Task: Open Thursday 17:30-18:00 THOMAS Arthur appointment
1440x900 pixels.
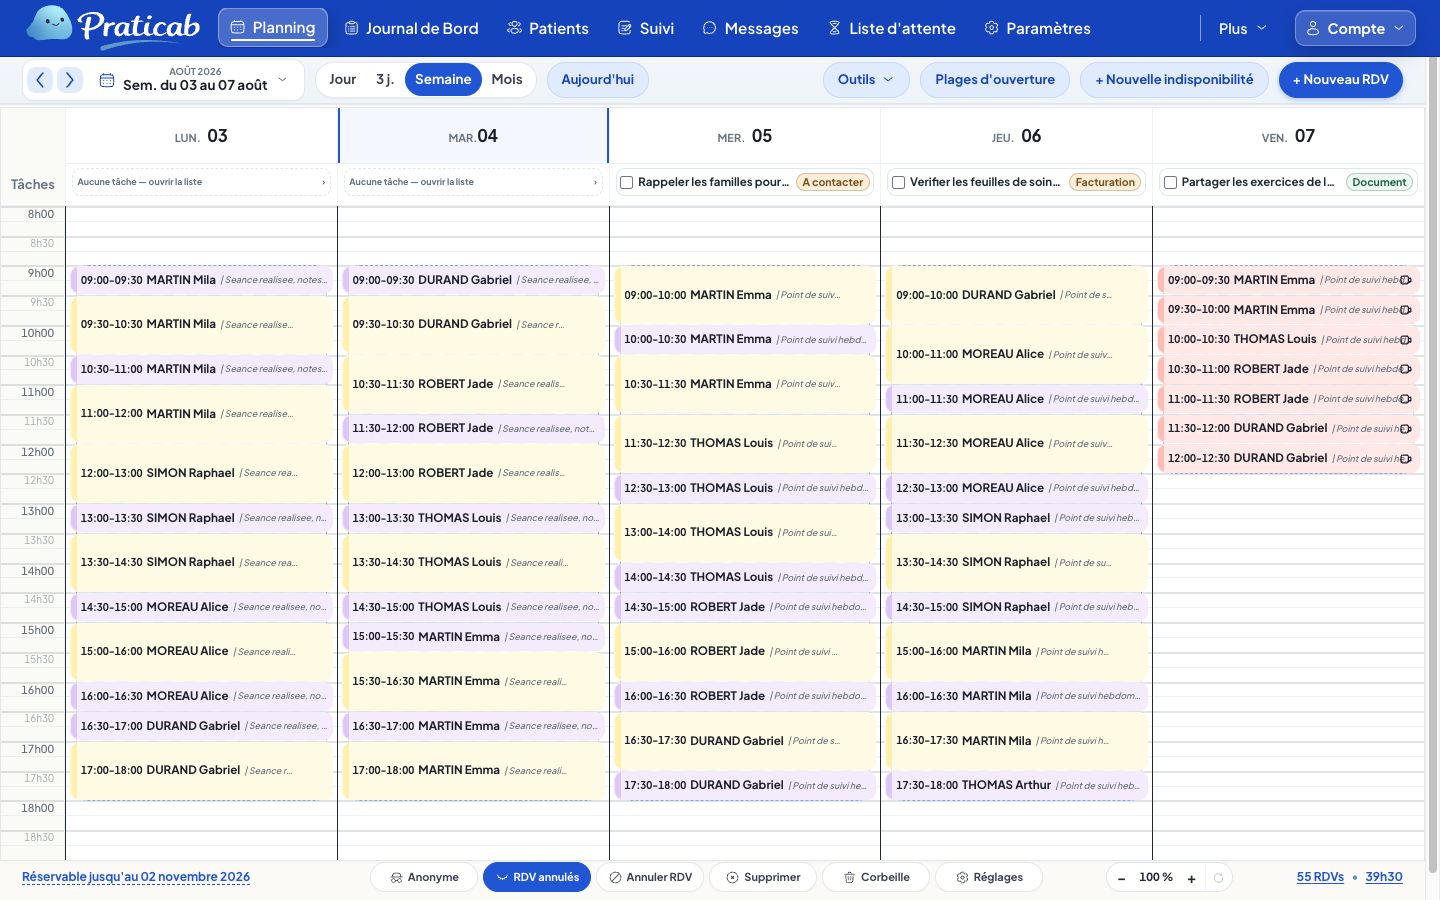Action: click(1017, 785)
